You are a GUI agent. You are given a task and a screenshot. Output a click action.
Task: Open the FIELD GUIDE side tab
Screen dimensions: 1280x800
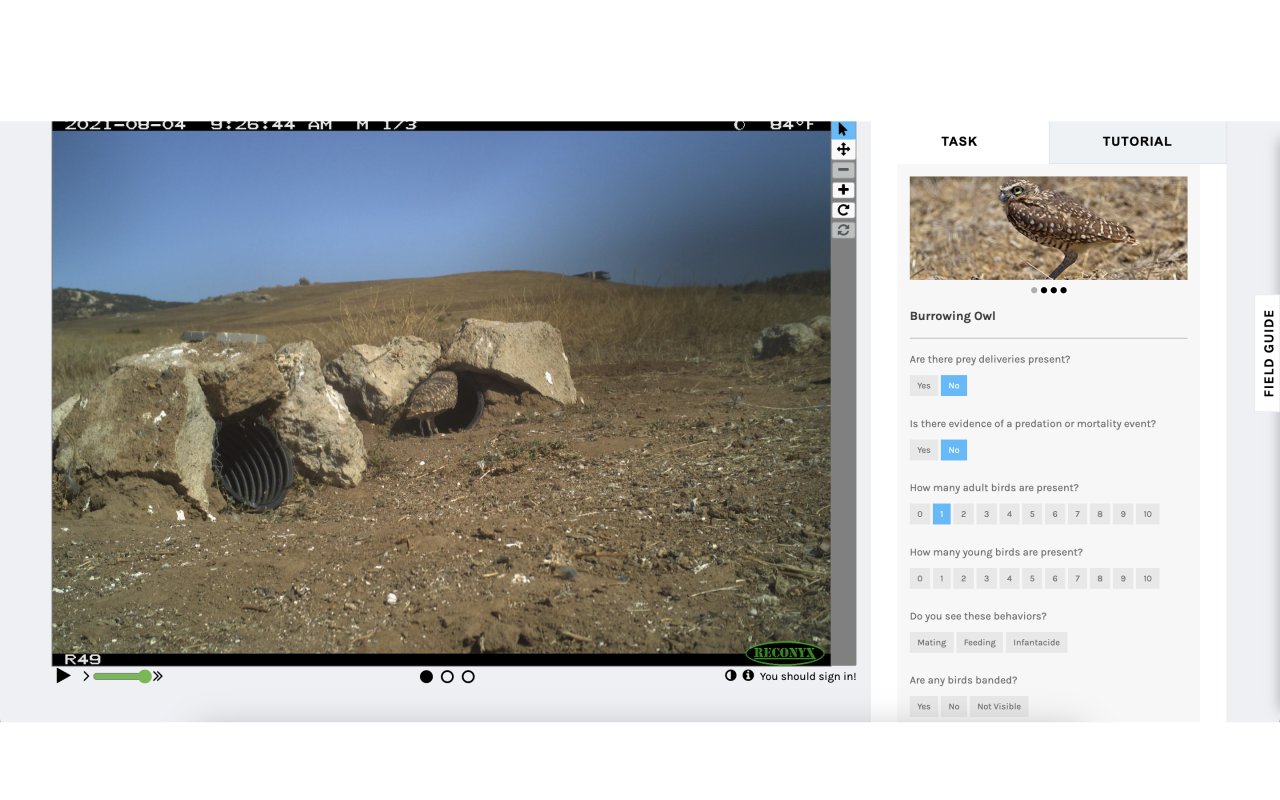(x=1268, y=353)
